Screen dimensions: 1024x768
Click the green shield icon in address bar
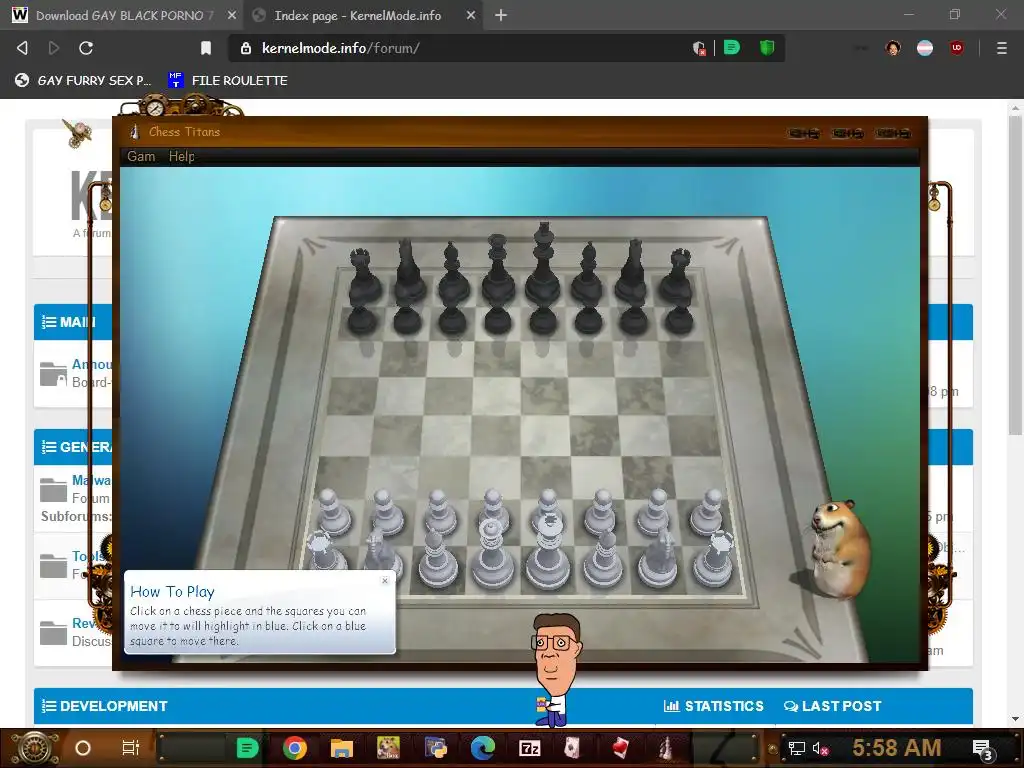(x=767, y=48)
